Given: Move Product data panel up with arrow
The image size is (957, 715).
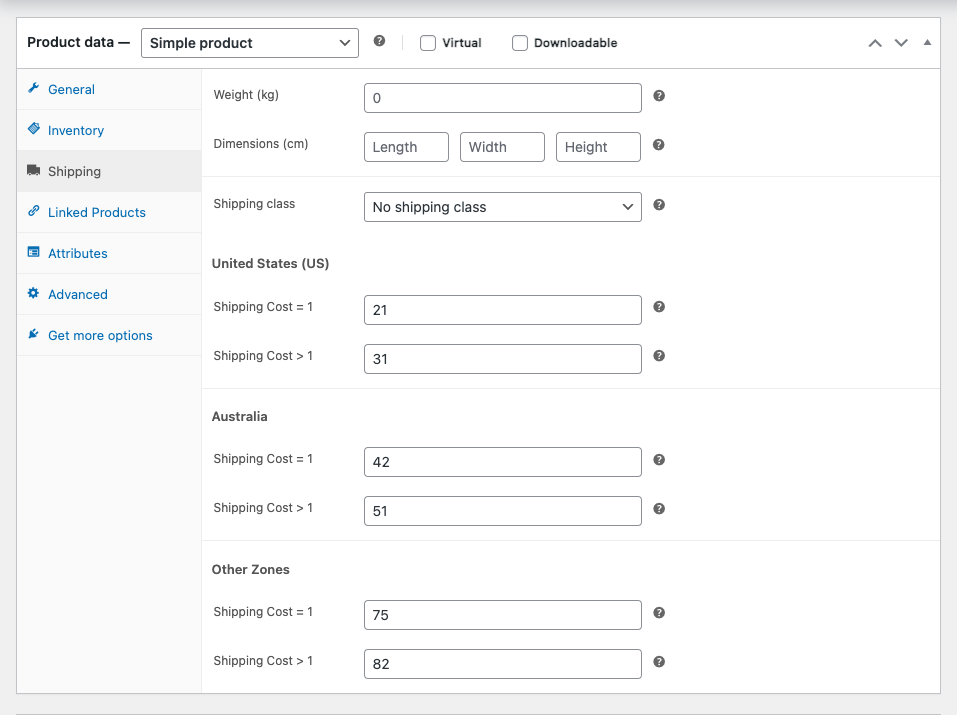Looking at the screenshot, I should point(875,43).
